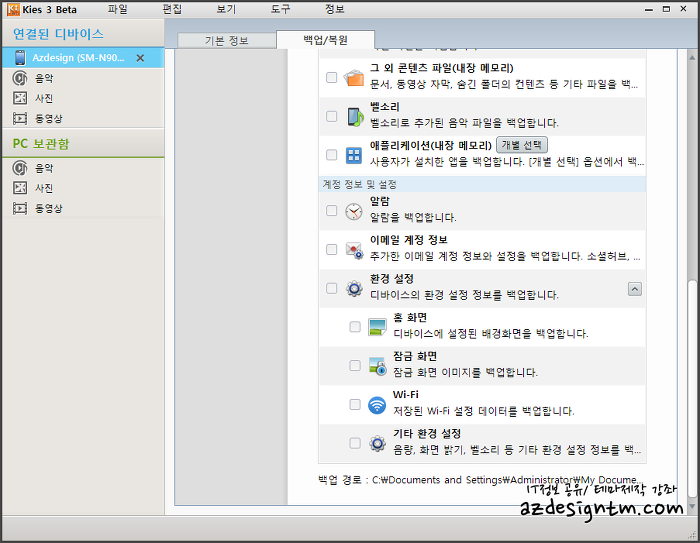Open 사진 under 연결된 디바이스
Viewport: 700px width, 543px height.
click(x=44, y=98)
